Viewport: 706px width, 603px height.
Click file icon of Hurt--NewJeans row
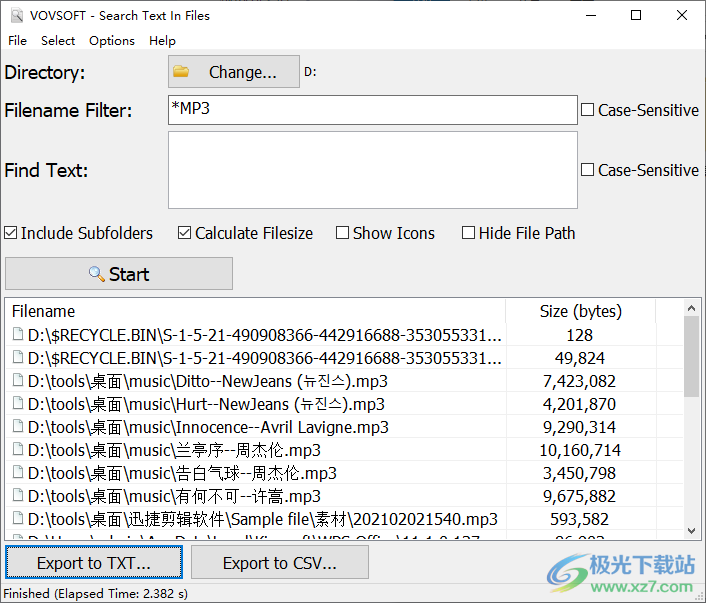point(18,403)
